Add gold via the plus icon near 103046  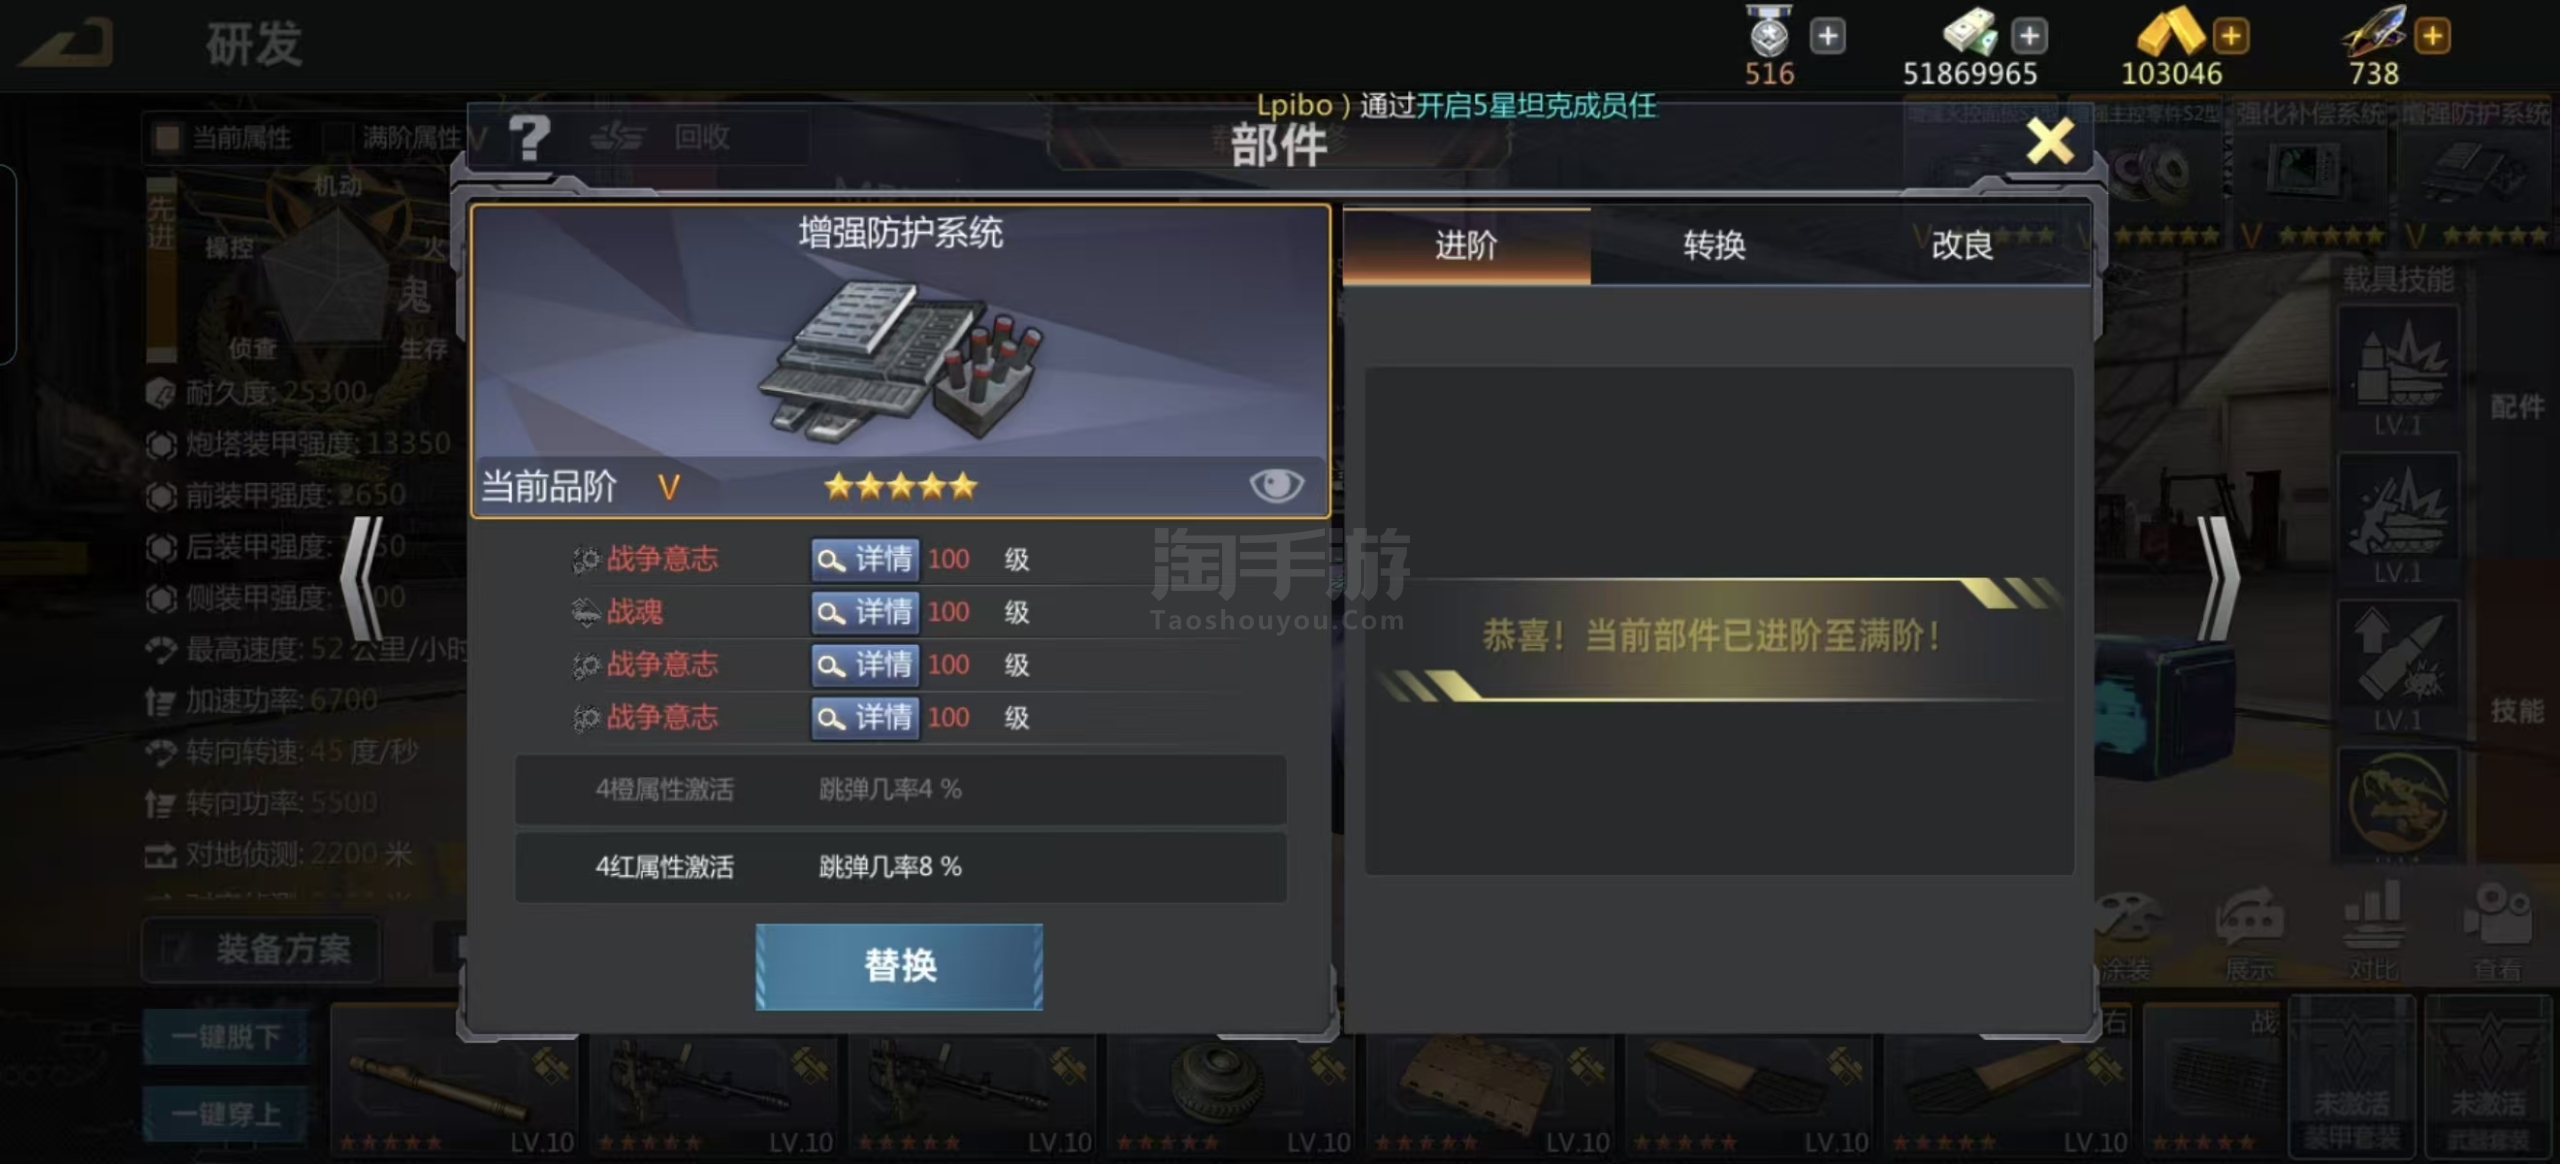tap(2231, 36)
